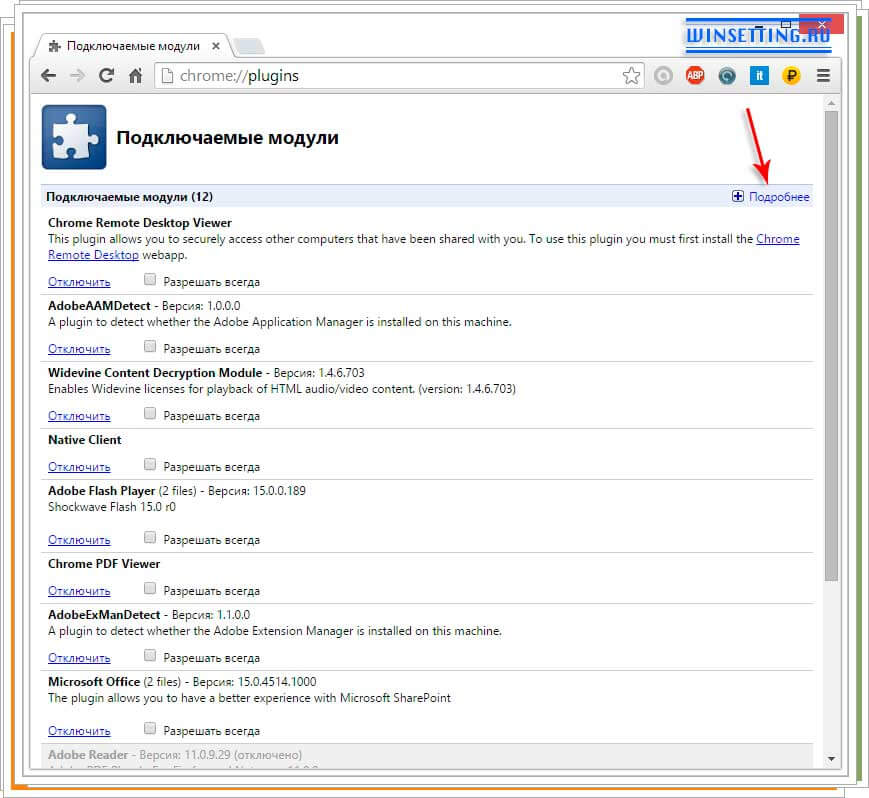Click the yellow "P" extension icon
Screen dimensions: 869x798
point(790,75)
